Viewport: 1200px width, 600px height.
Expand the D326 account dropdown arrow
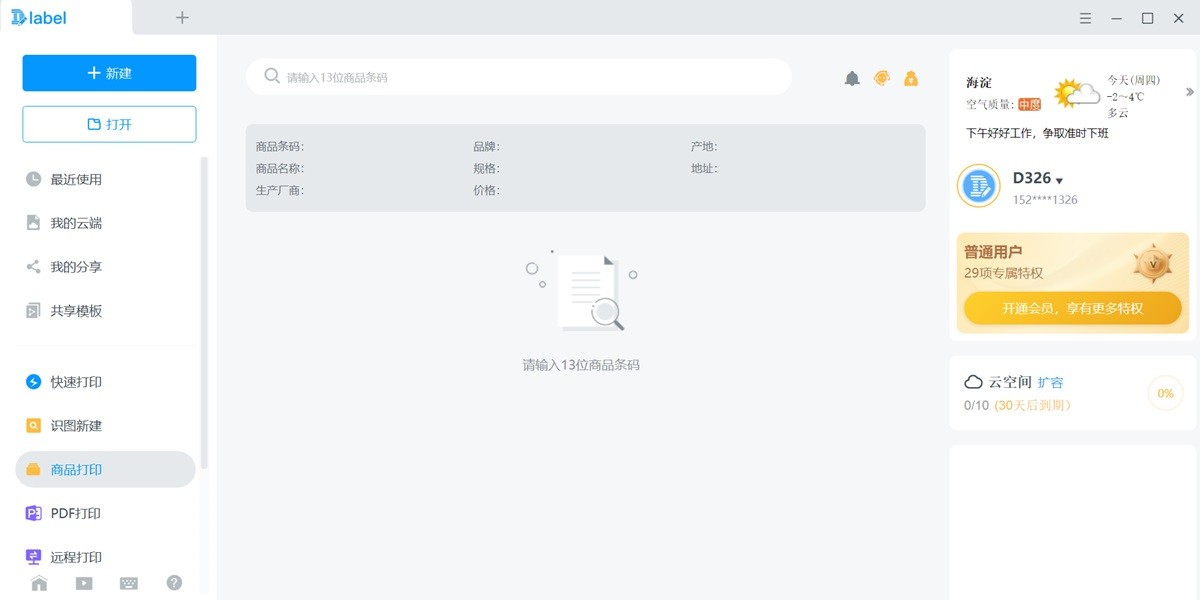[x=1060, y=181]
